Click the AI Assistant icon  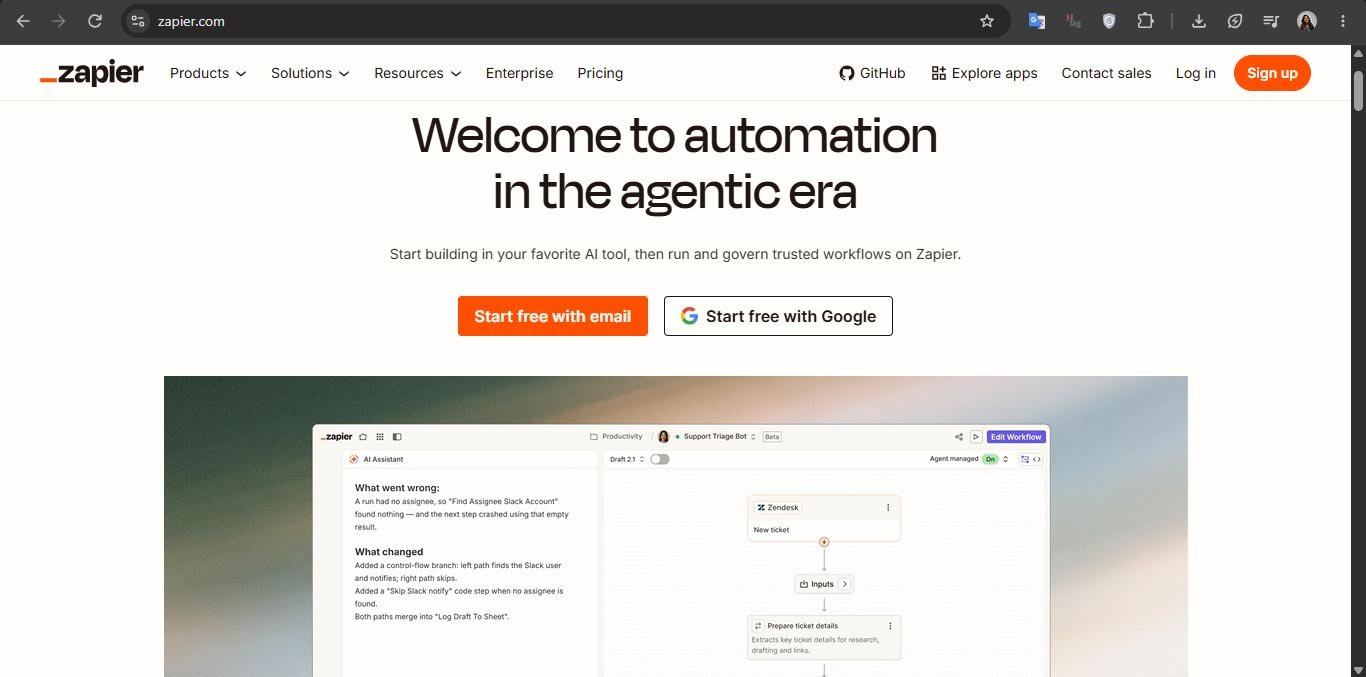click(354, 459)
